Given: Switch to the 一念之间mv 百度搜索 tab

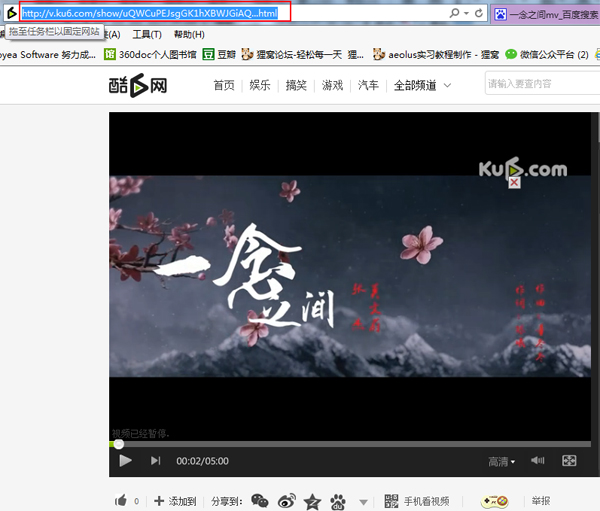Looking at the screenshot, I should click(546, 15).
